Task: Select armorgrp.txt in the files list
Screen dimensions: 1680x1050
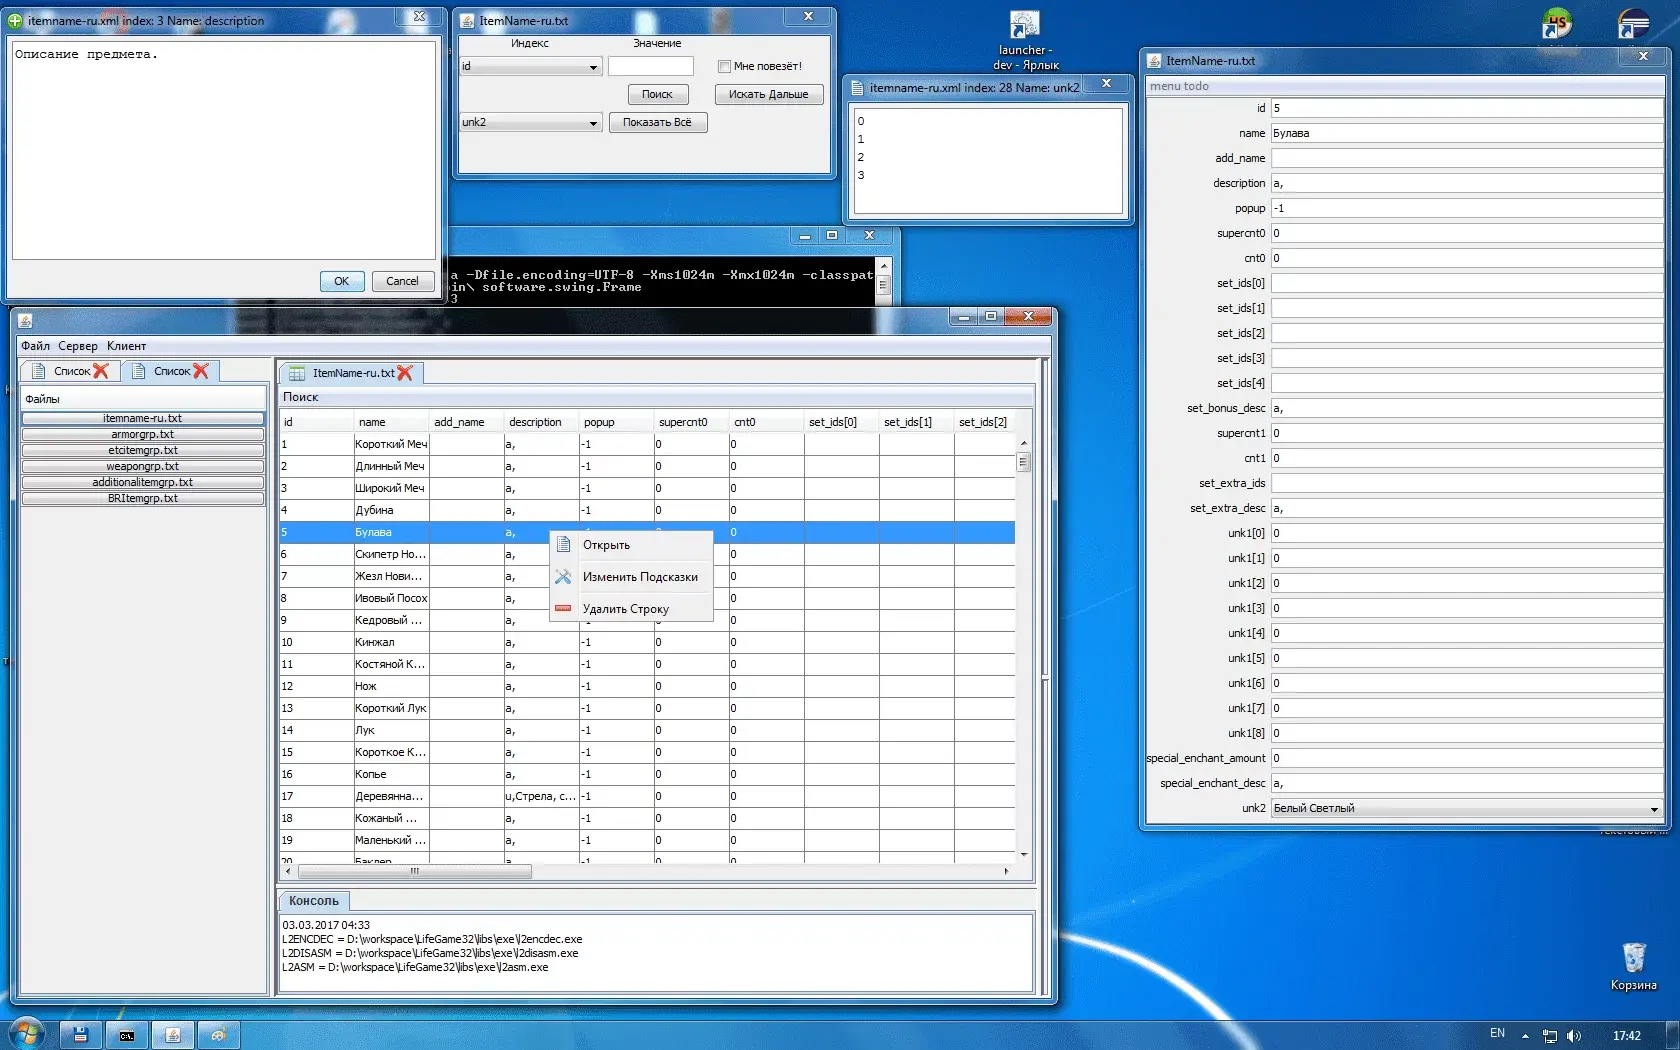Action: click(142, 434)
